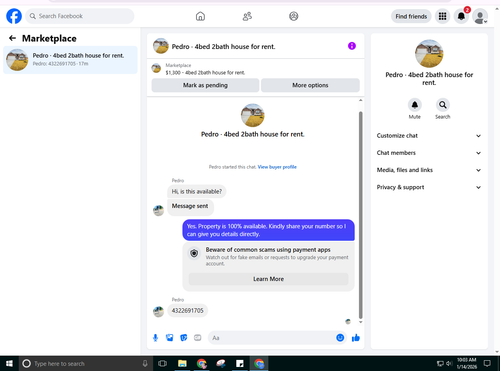The image size is (500, 371).
Task: Send a thumbs-up like
Action: coord(356,338)
